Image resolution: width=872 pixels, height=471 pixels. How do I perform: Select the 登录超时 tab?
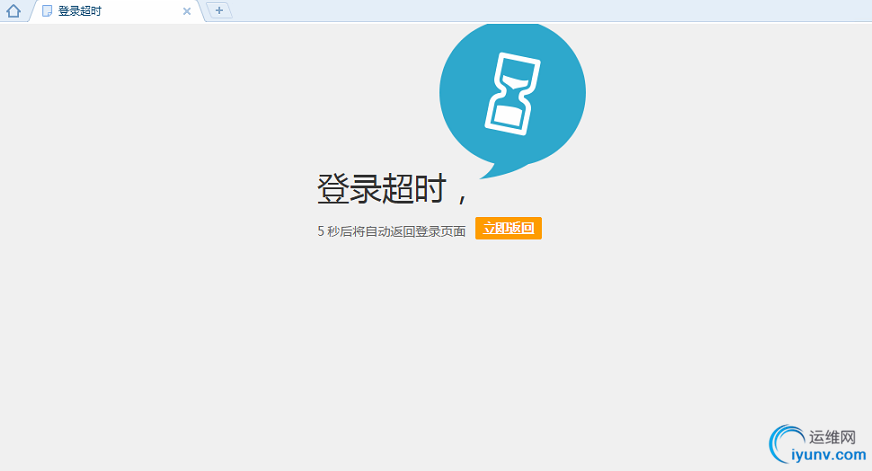[117, 11]
